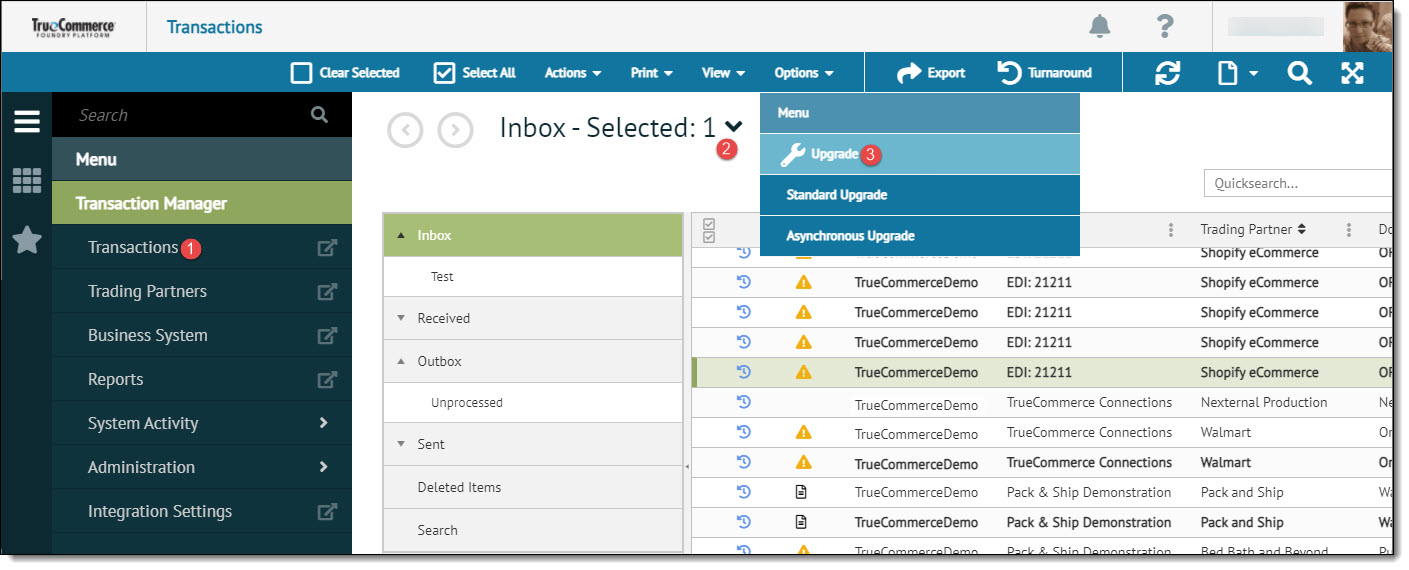Open the apps grid icon in the sidebar
Screen dimensions: 1409x570
click(x=26, y=180)
